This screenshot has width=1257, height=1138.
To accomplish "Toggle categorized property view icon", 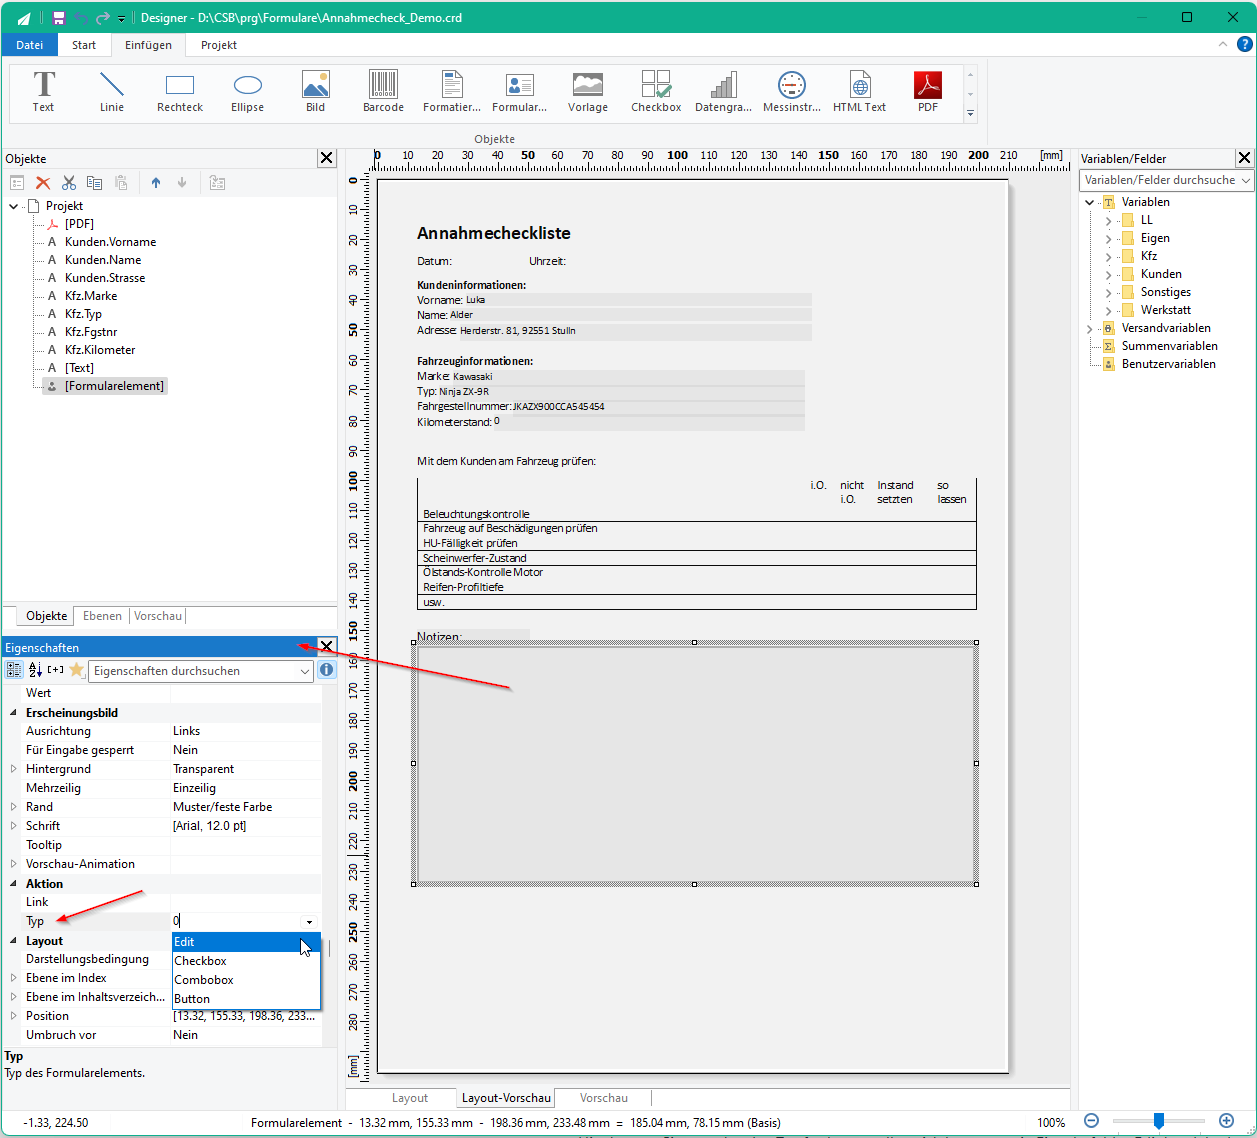I will (14, 670).
